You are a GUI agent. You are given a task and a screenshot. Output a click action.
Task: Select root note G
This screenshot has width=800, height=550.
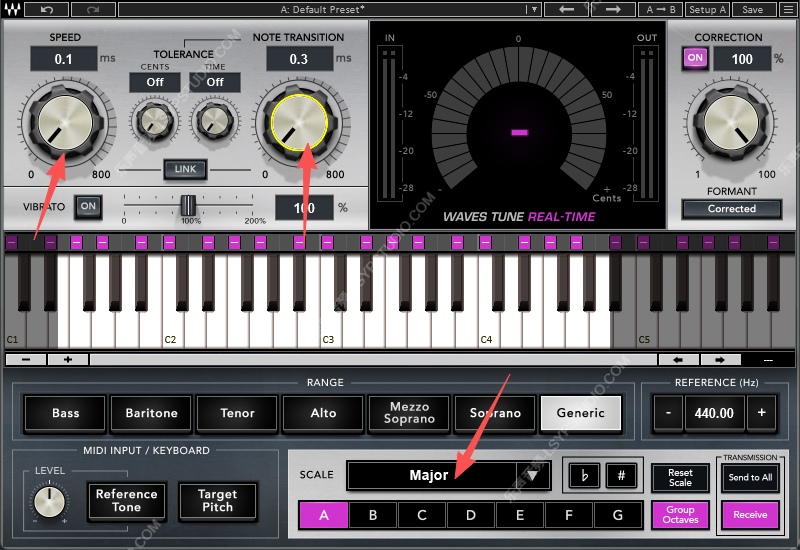pos(617,515)
